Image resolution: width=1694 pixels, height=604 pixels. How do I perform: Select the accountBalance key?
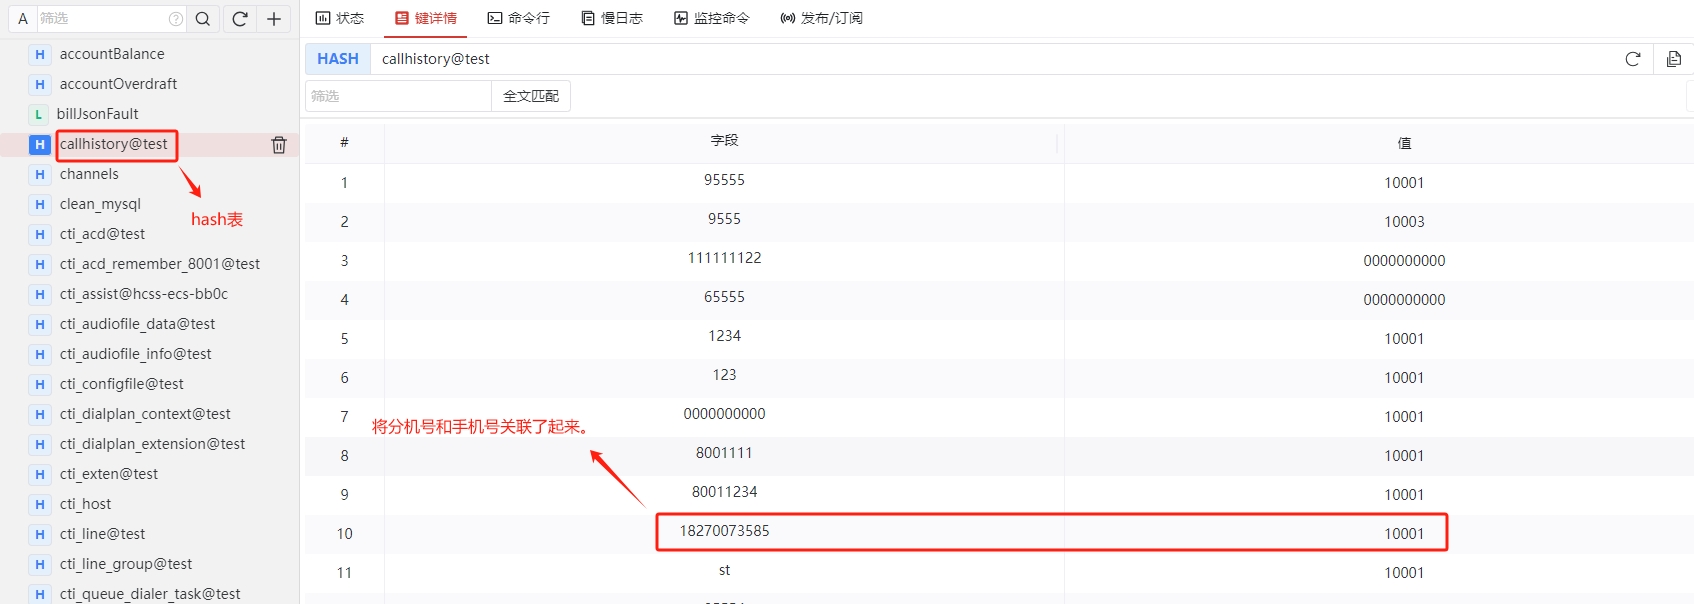click(x=112, y=54)
